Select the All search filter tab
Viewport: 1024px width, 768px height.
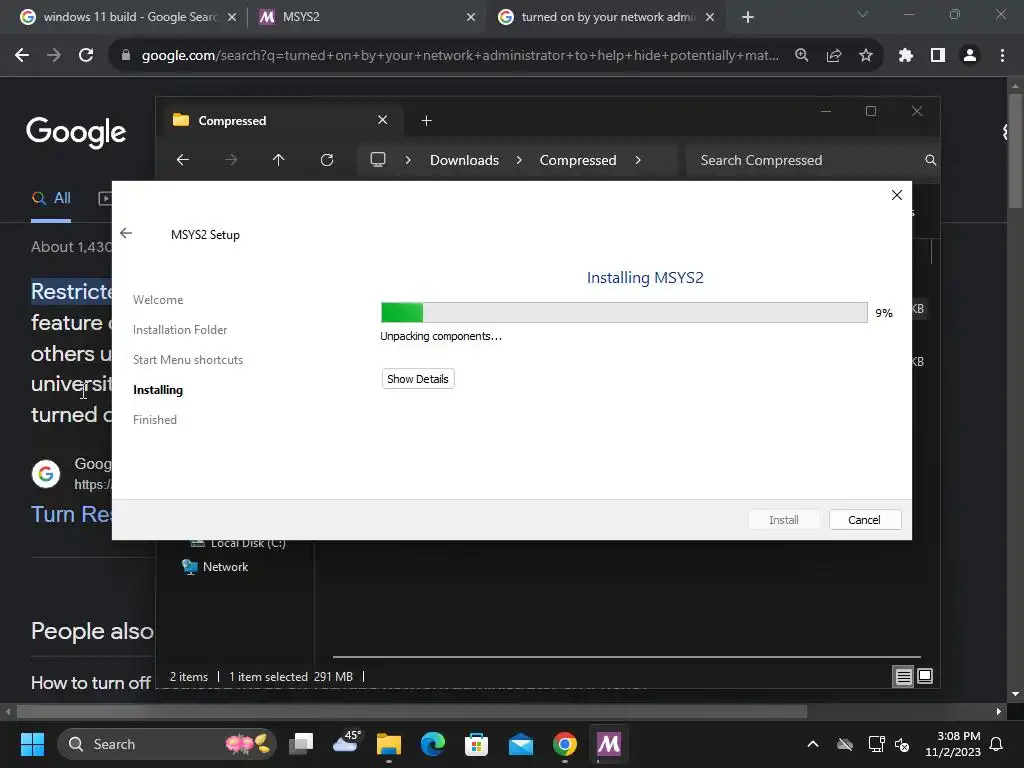coord(51,199)
